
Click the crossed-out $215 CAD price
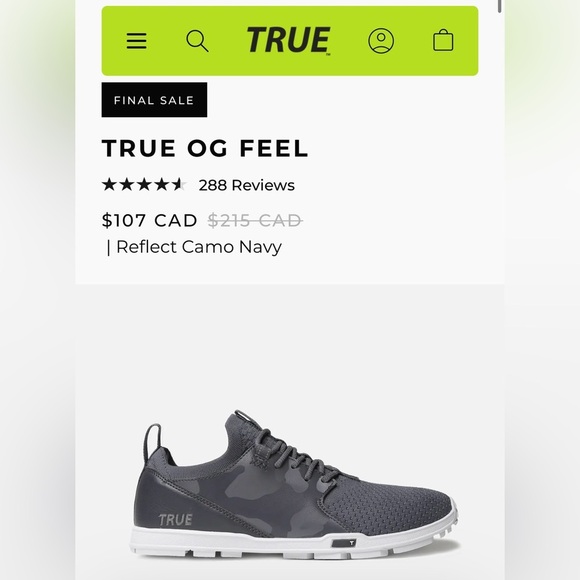click(255, 220)
